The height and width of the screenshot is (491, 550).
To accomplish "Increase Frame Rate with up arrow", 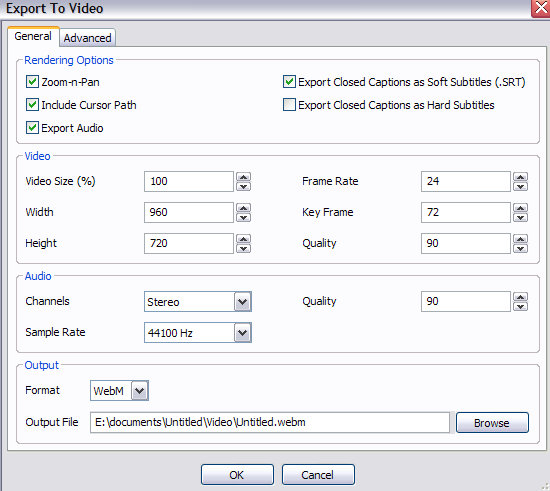I will tap(521, 177).
